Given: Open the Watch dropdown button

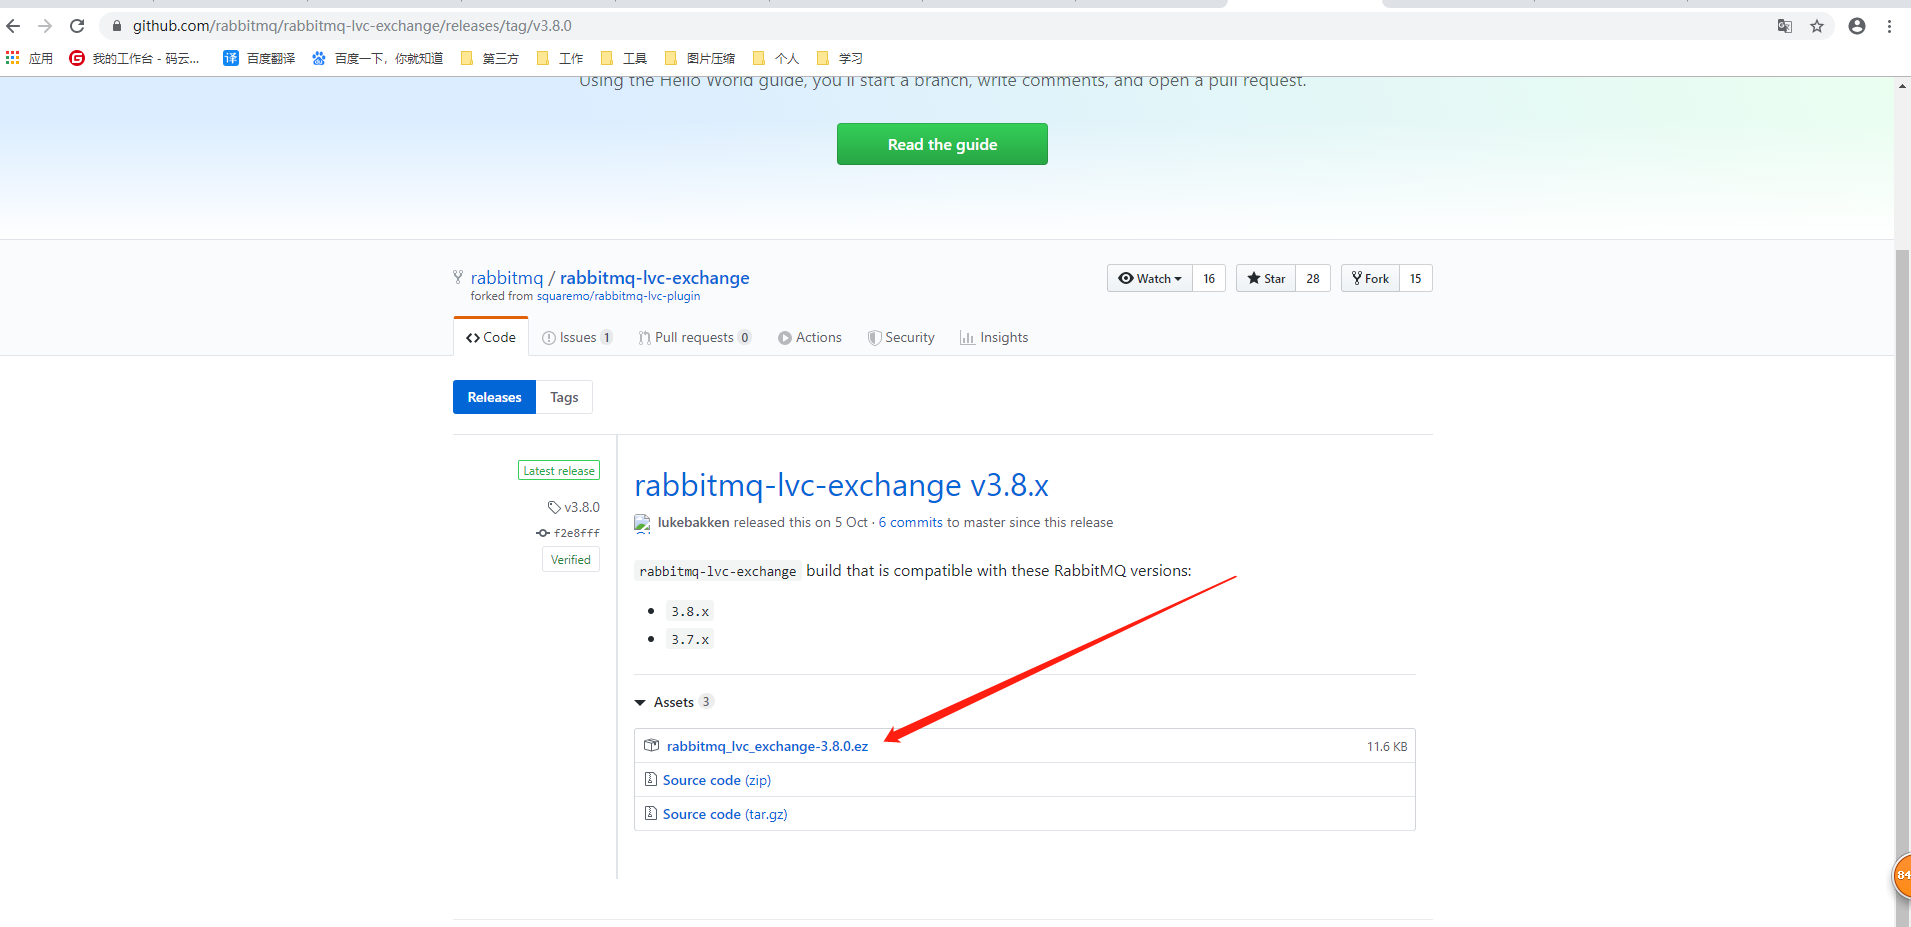Looking at the screenshot, I should click(1150, 278).
